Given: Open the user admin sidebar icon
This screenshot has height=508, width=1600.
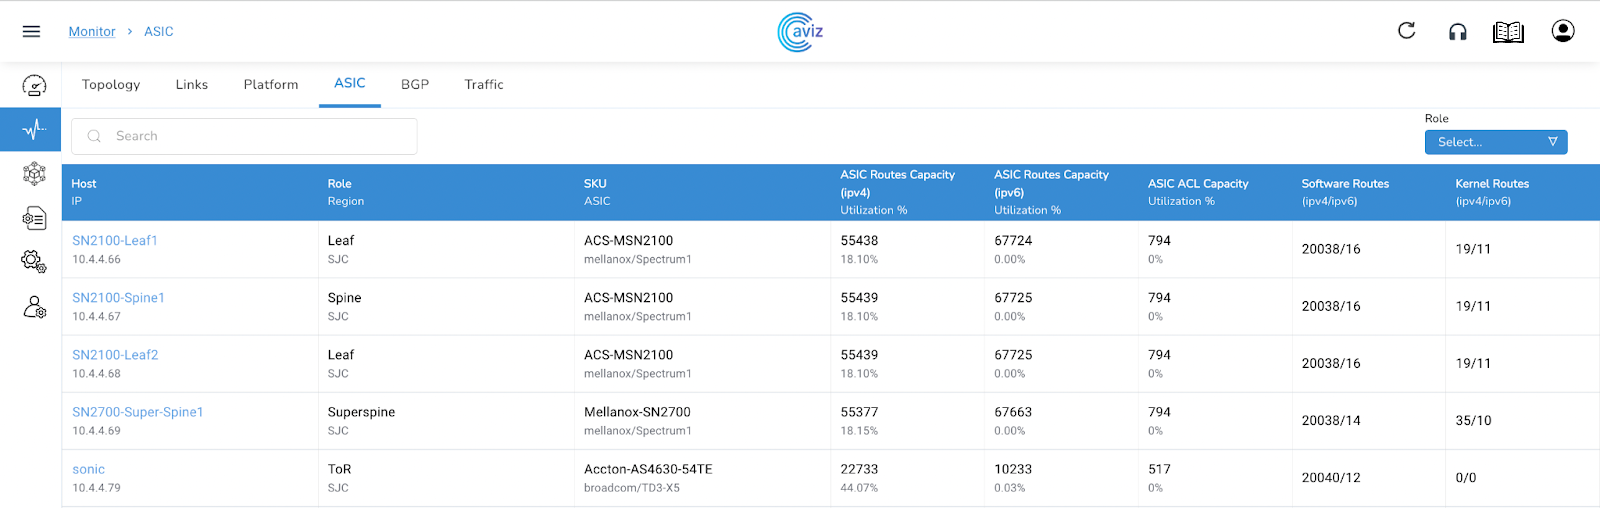Looking at the screenshot, I should (x=34, y=307).
